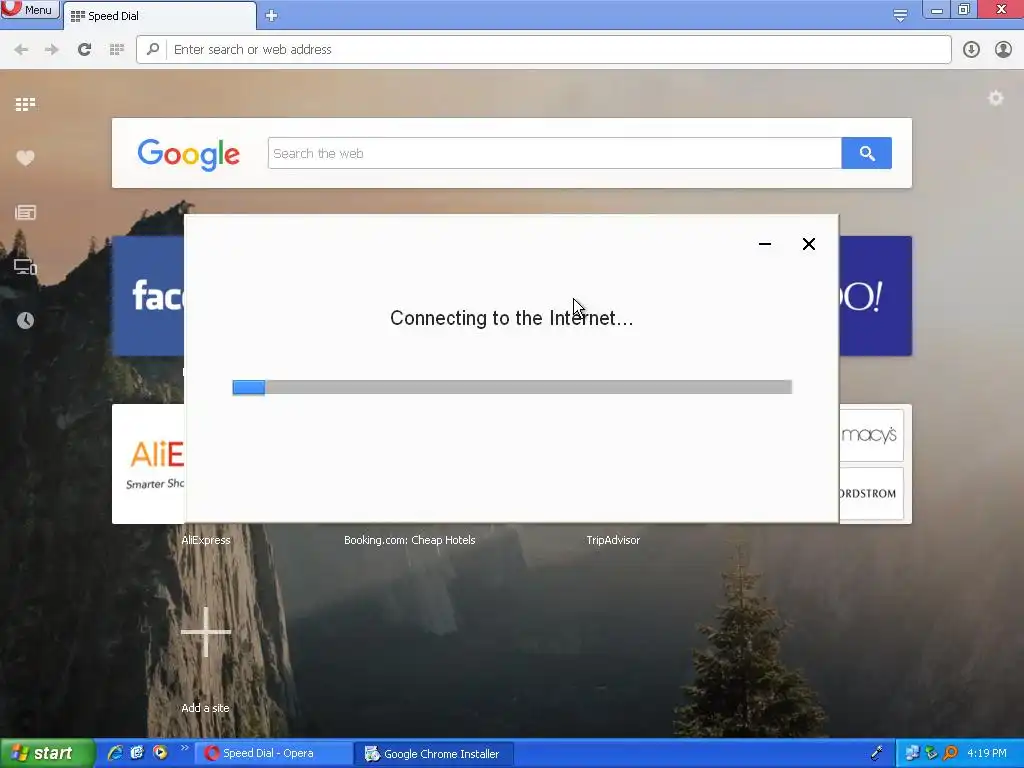Open a new tab with plus icon

coord(272,16)
